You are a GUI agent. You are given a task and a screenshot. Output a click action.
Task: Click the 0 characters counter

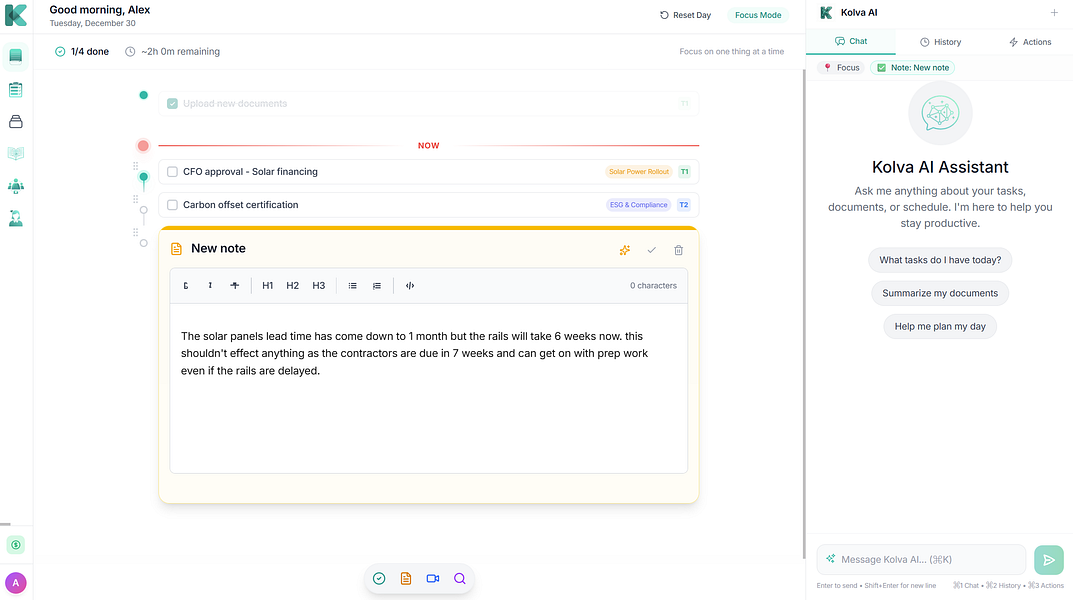coord(653,286)
